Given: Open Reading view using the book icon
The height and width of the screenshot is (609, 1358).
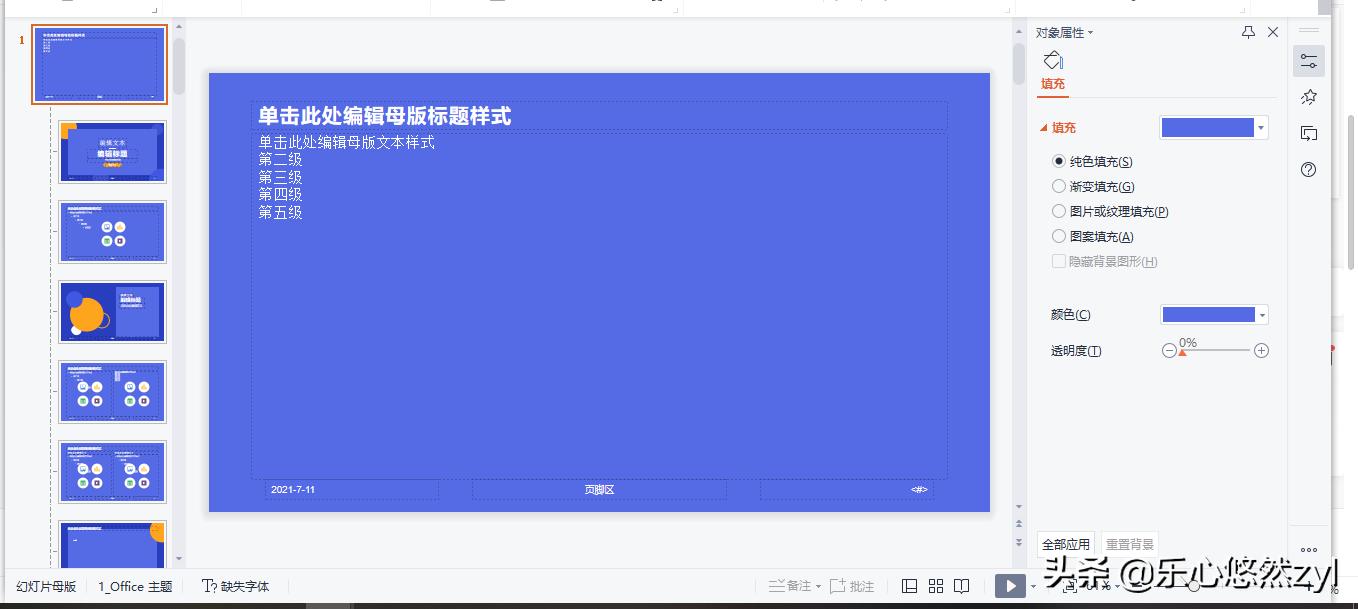Looking at the screenshot, I should coord(961,585).
